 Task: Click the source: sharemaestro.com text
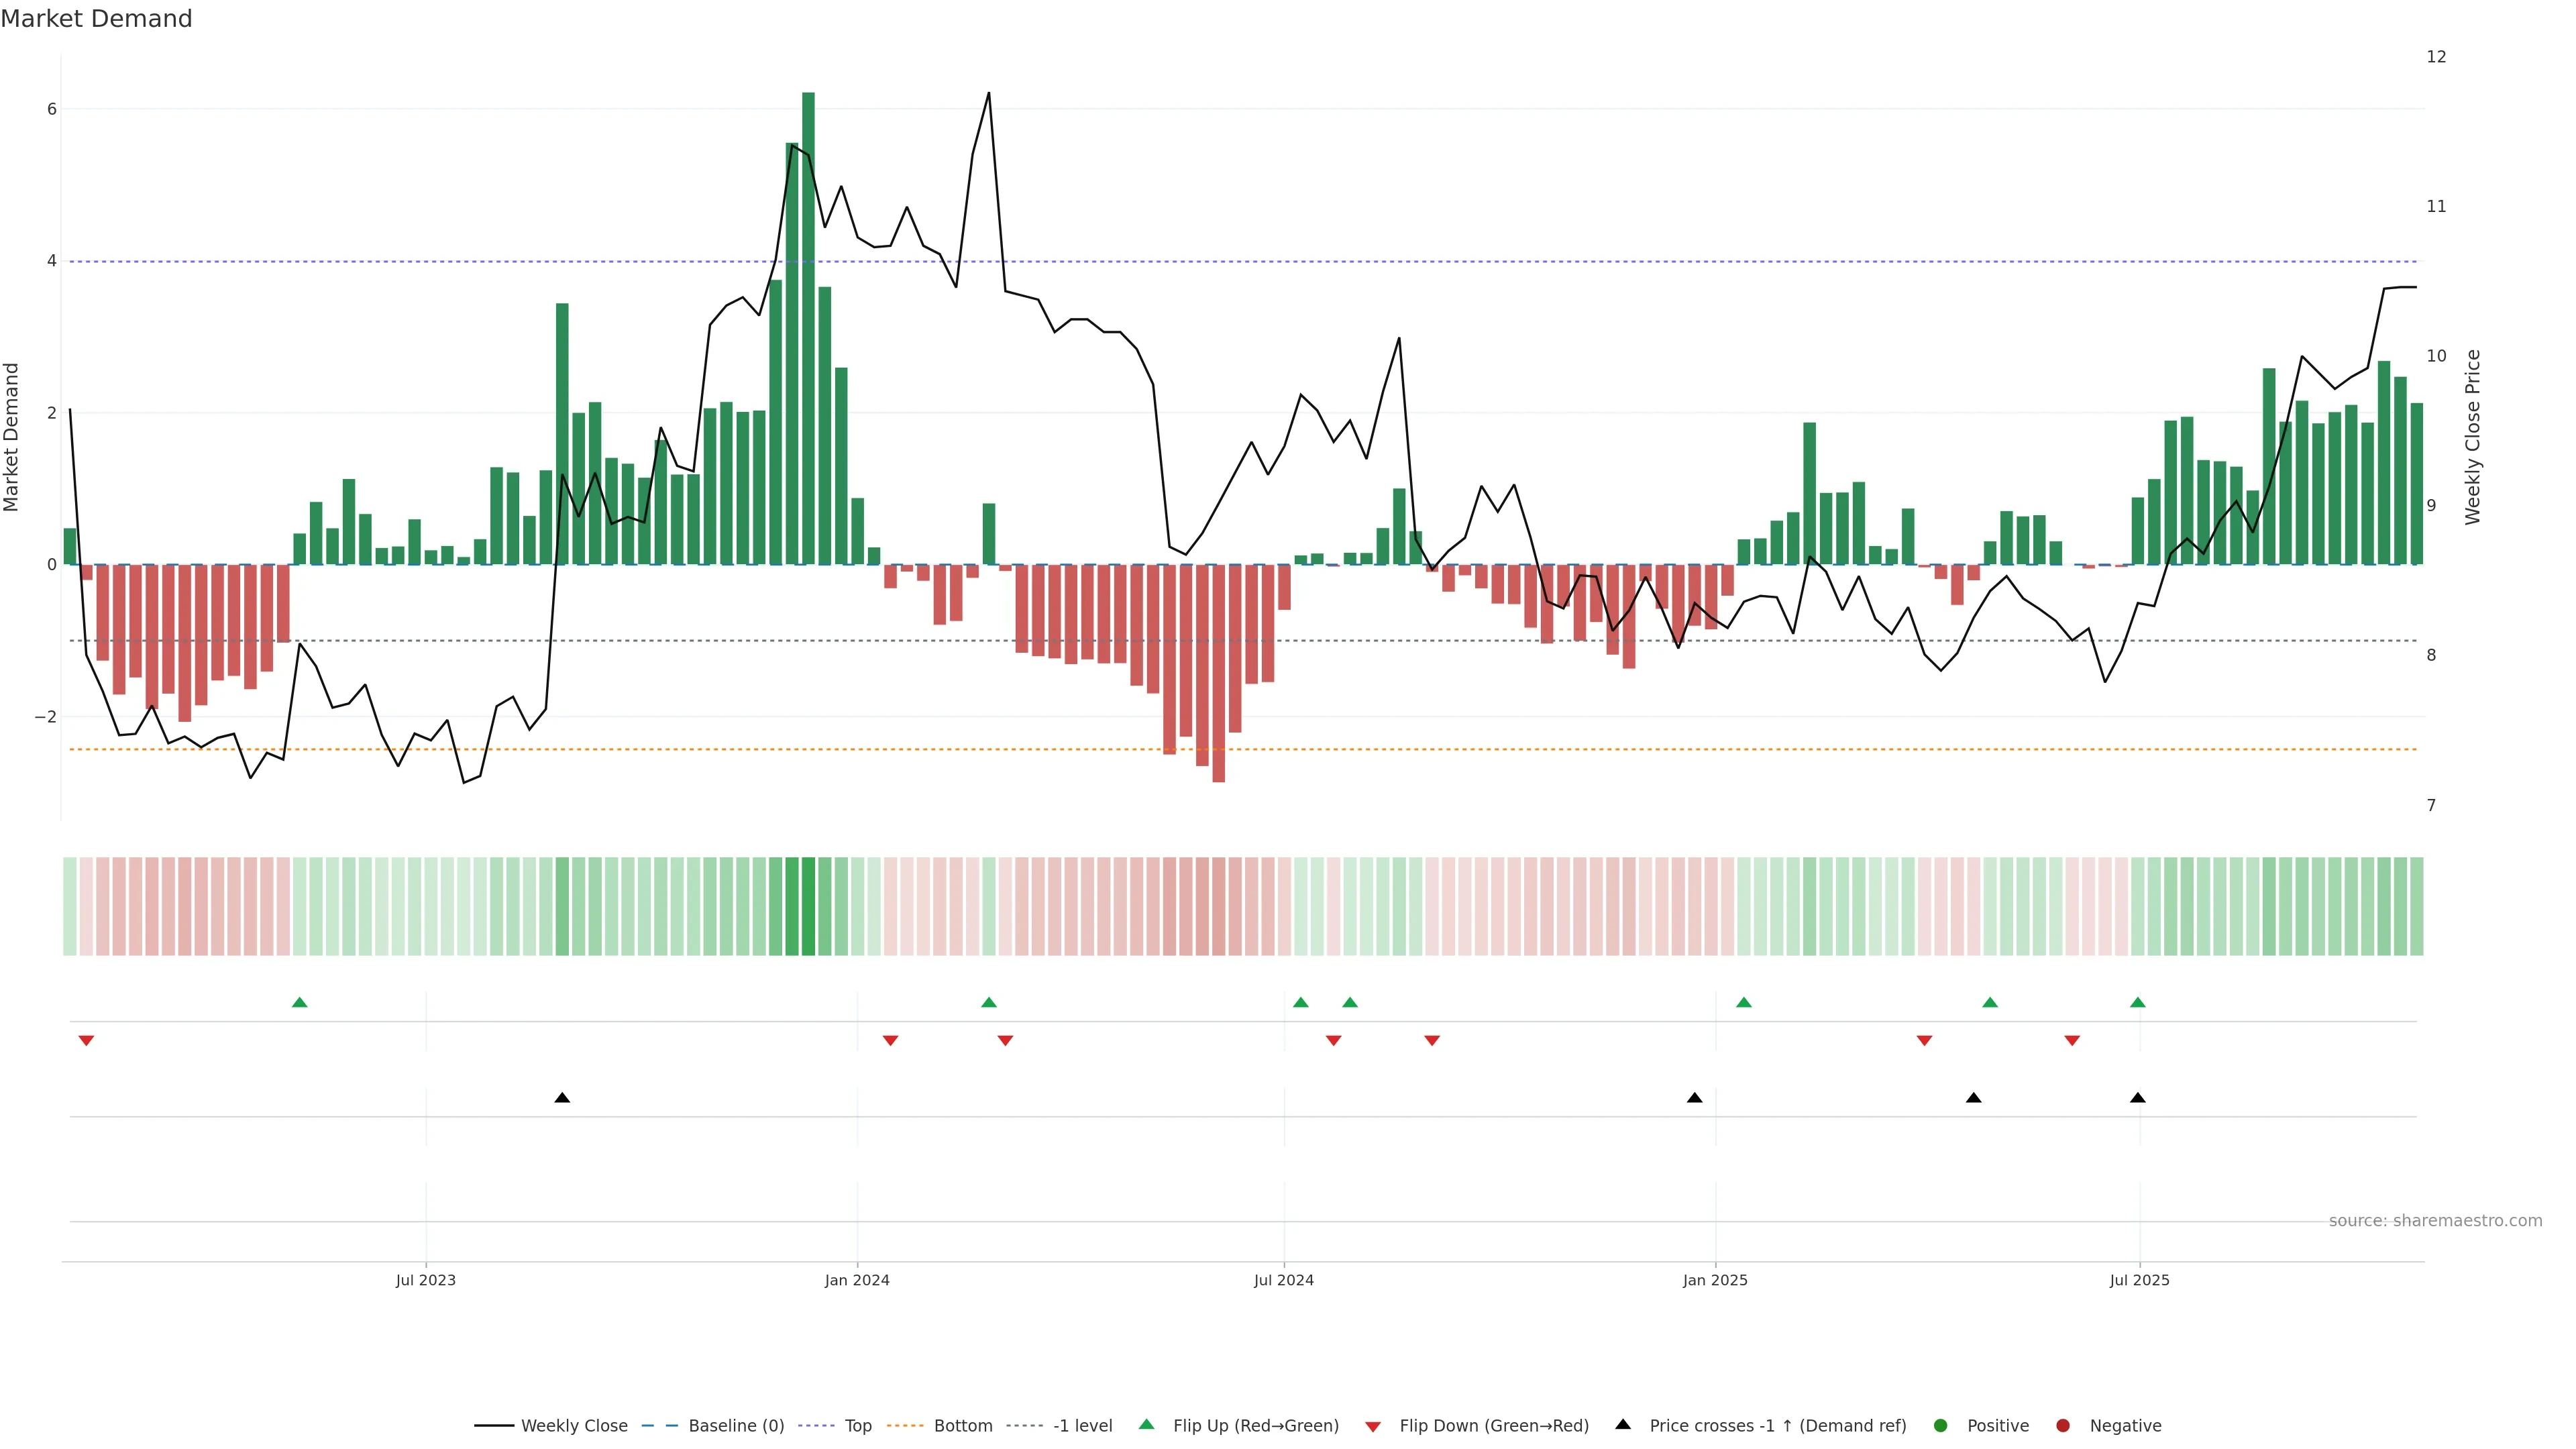[x=2435, y=1220]
